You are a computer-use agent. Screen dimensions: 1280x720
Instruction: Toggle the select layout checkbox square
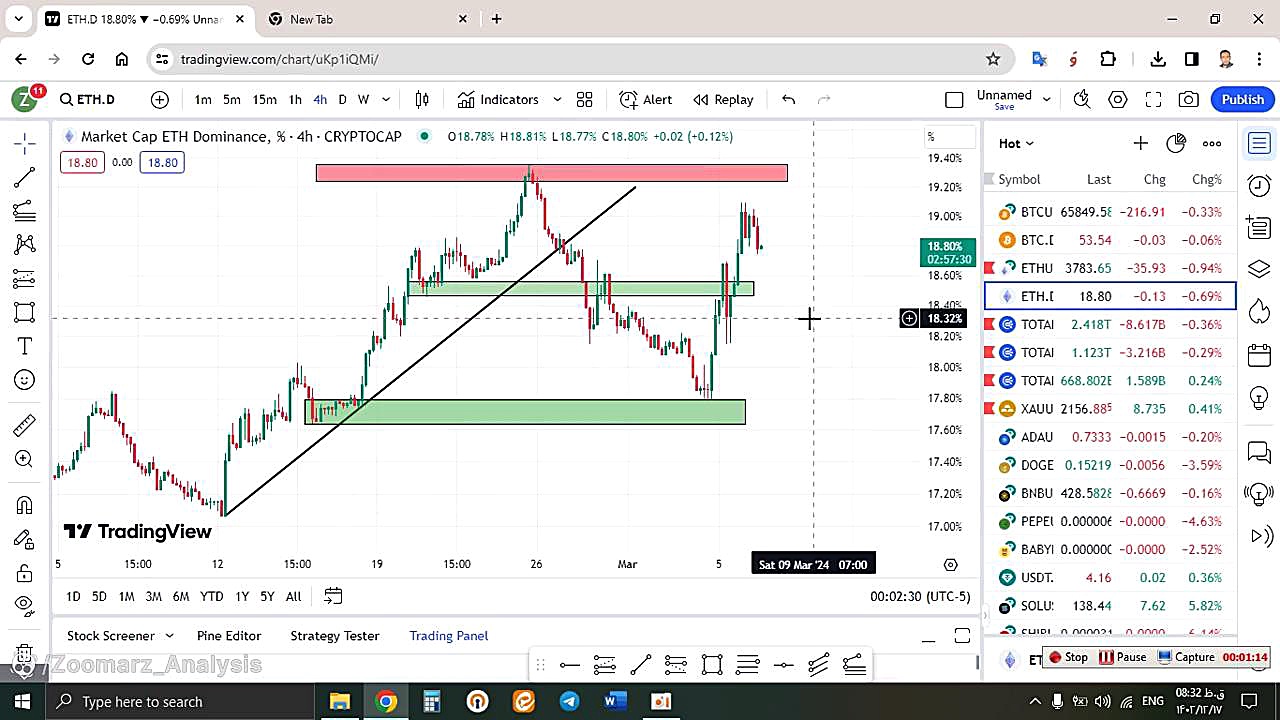click(x=954, y=99)
